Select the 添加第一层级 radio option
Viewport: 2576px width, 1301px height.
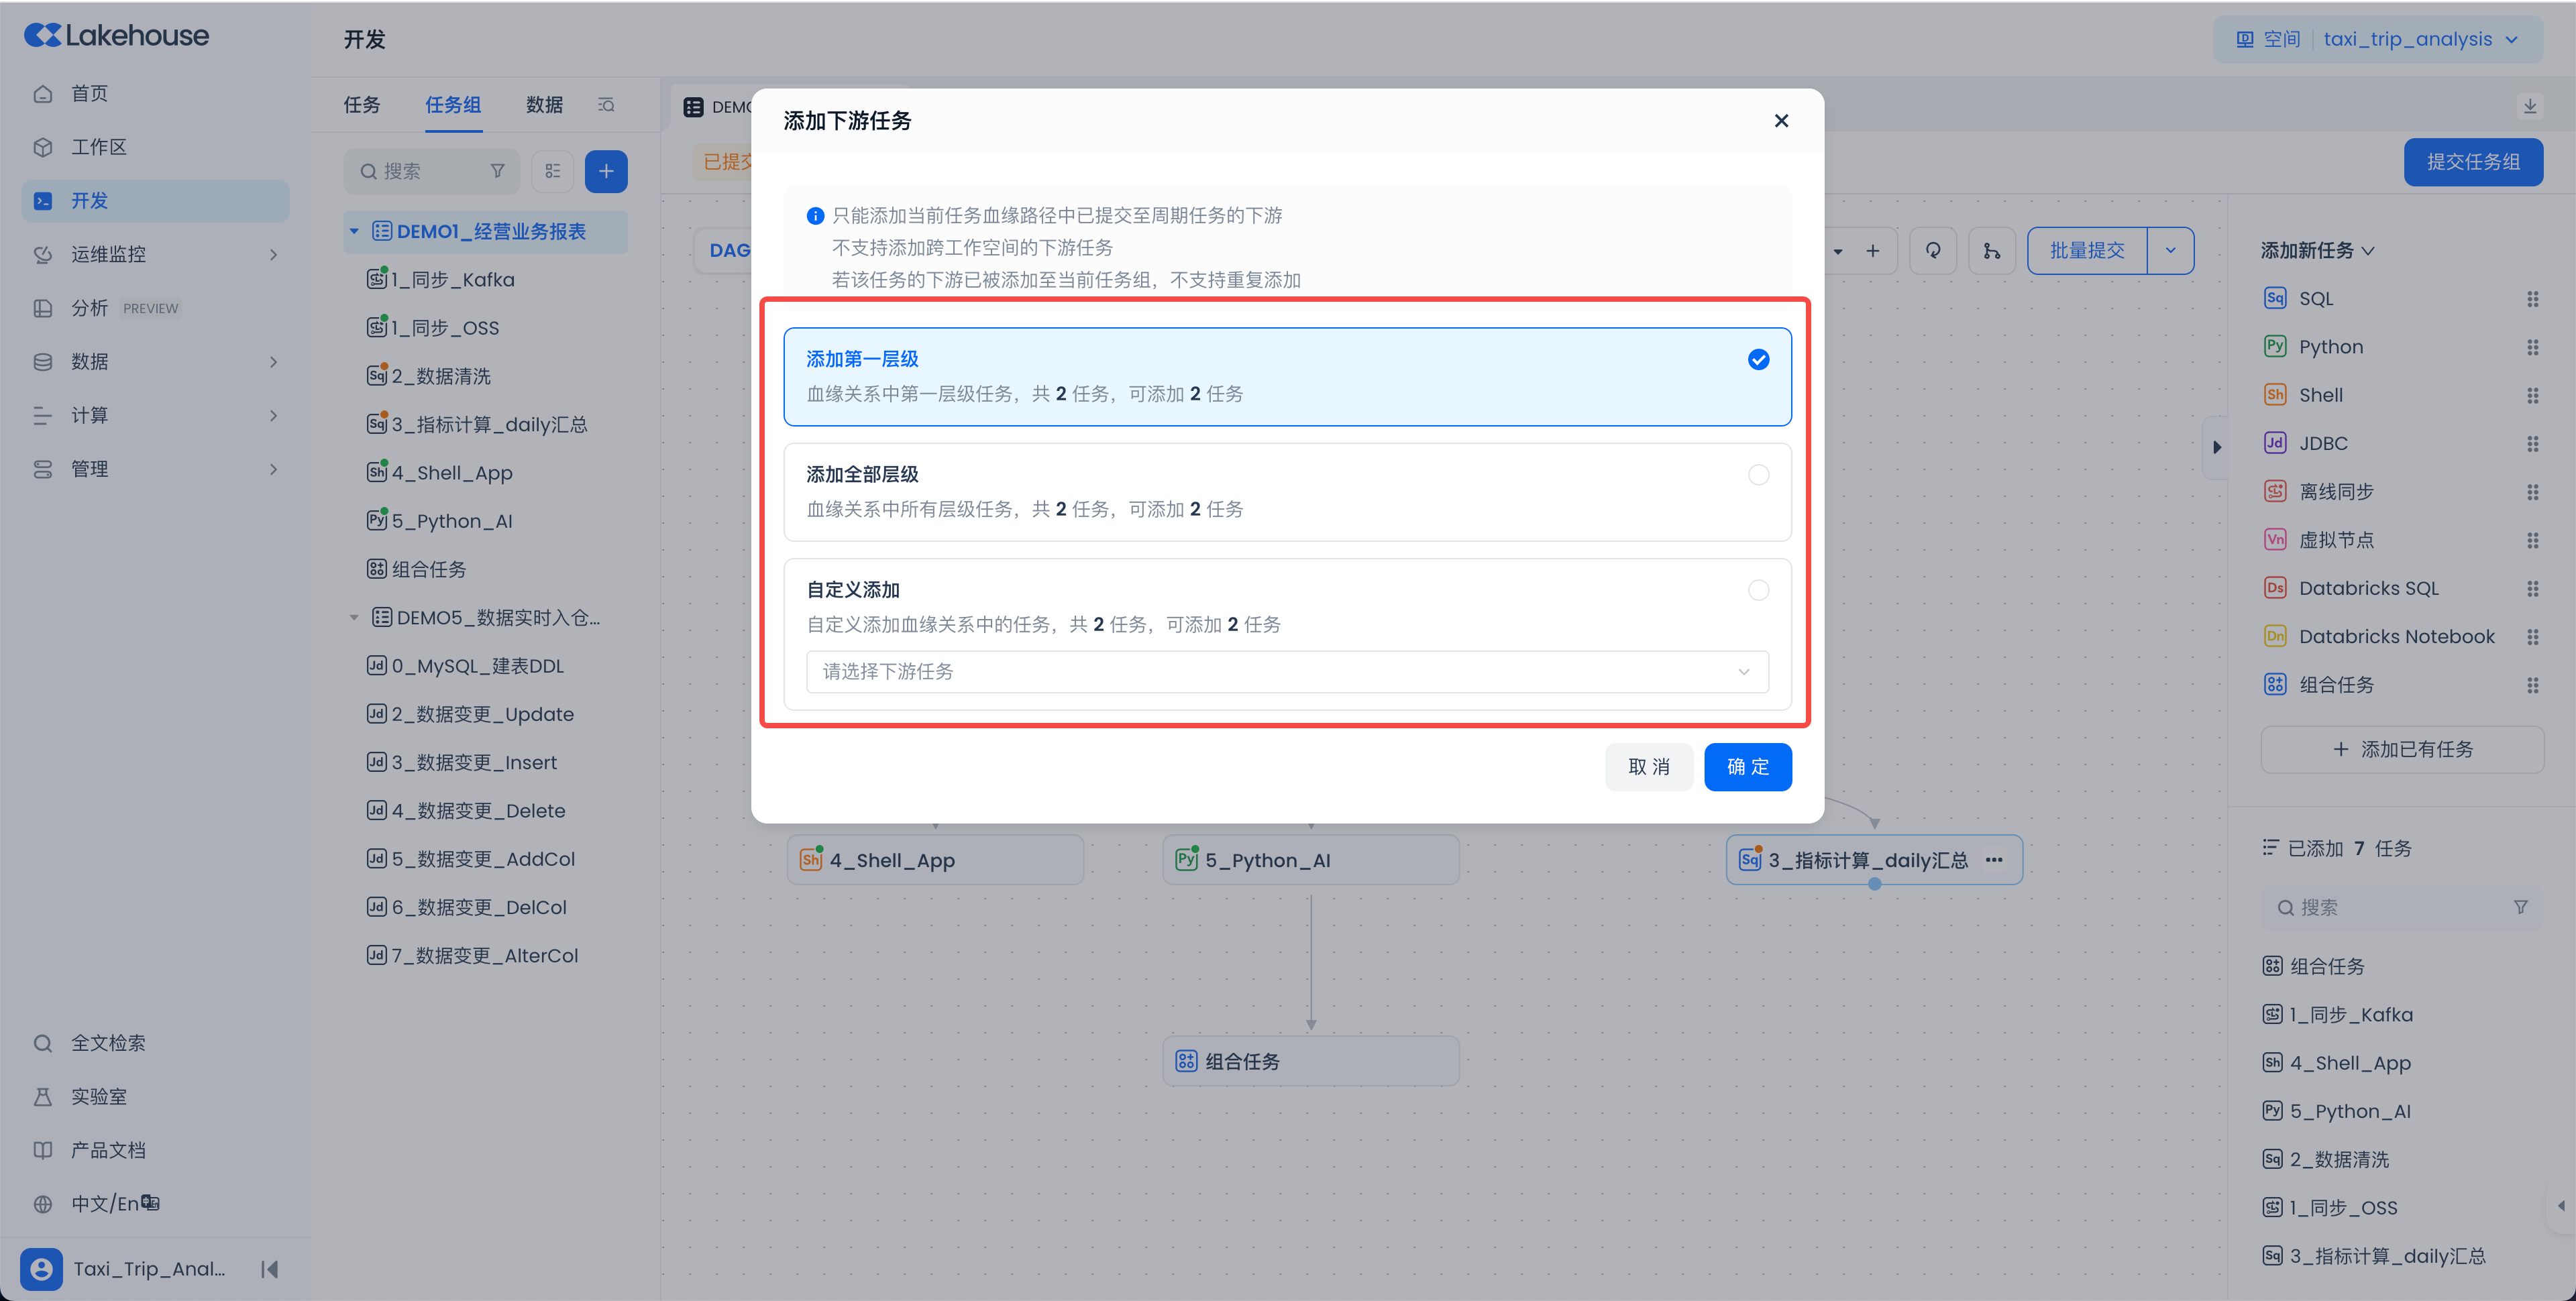click(1757, 360)
